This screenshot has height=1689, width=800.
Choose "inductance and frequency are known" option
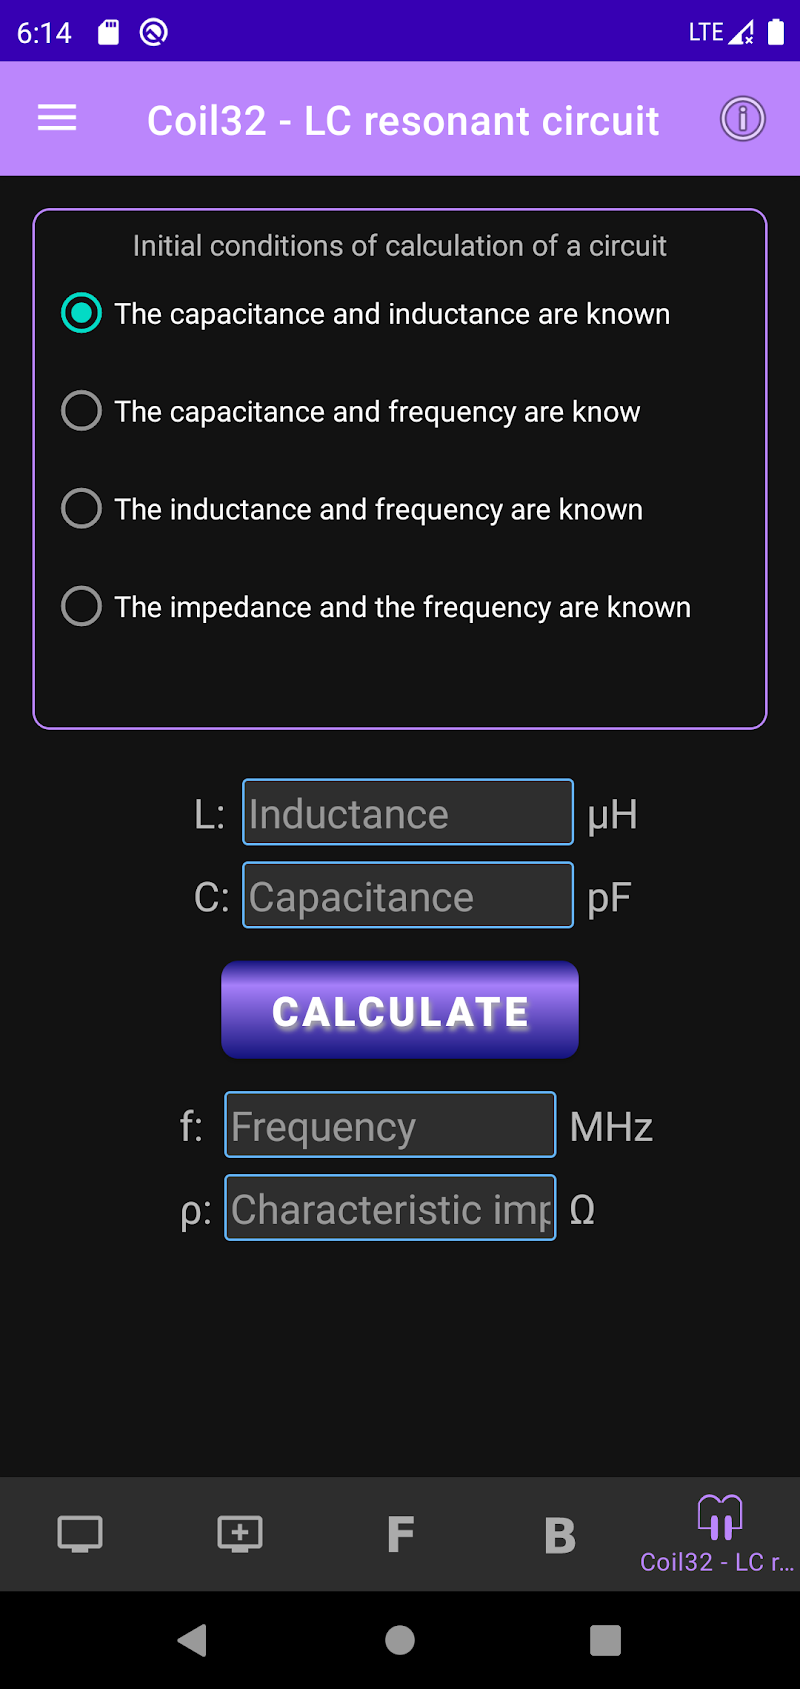click(x=82, y=509)
